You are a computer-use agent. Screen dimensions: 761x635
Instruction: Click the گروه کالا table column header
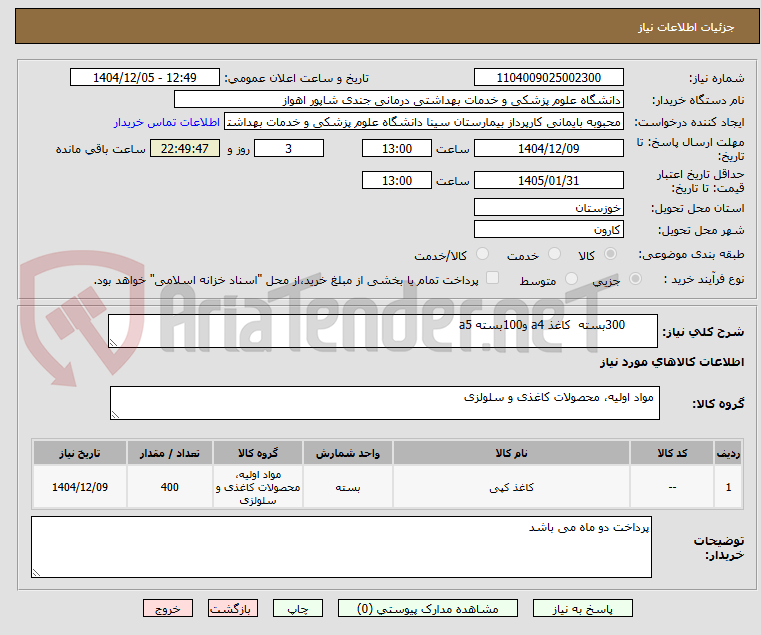[258, 453]
